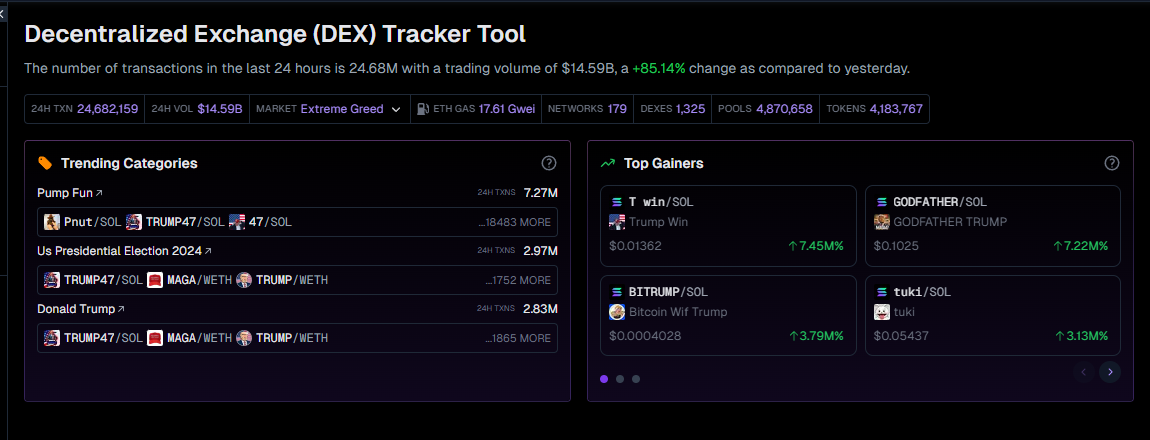Click TRUMP/WETH token icon in Donald Trump row

click(244, 338)
